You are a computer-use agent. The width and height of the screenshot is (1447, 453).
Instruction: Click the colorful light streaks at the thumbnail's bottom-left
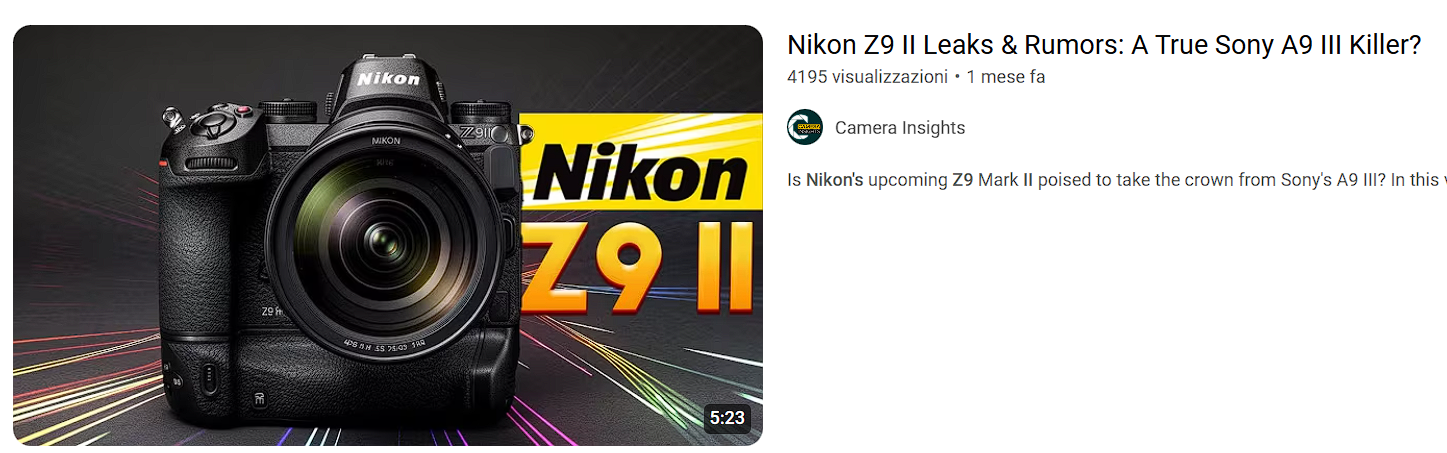pyautogui.click(x=80, y=390)
